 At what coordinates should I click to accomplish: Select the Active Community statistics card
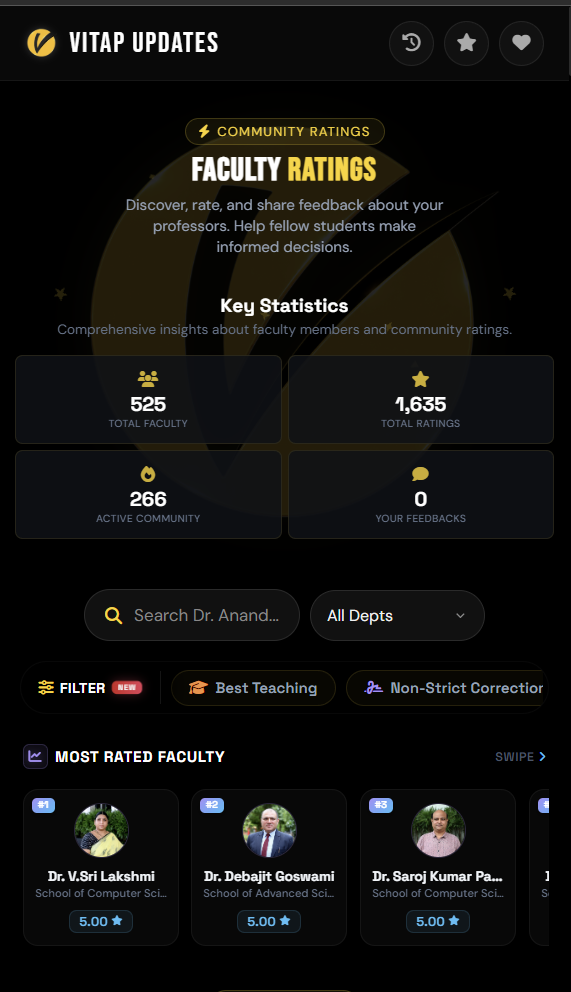(148, 495)
